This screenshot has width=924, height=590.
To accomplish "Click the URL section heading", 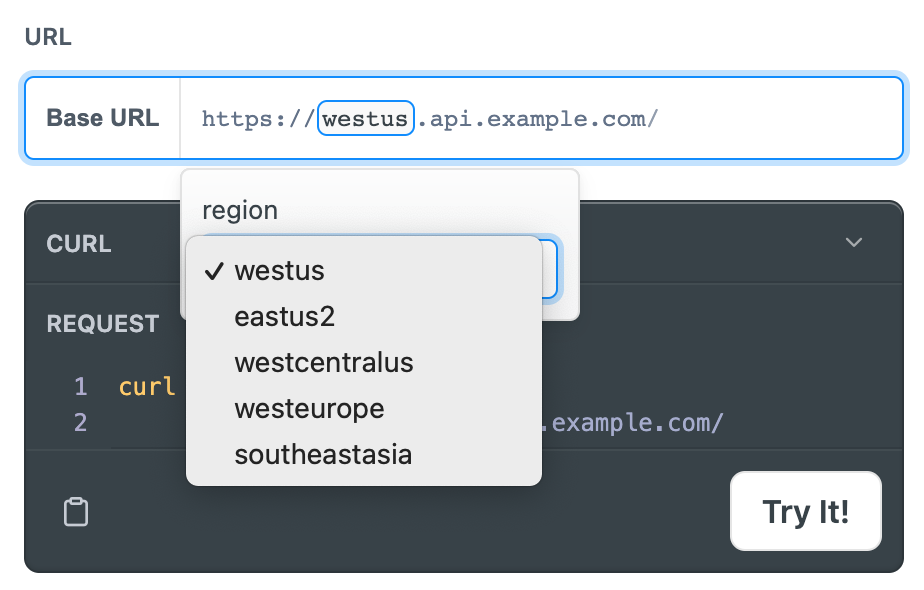I will (x=48, y=37).
